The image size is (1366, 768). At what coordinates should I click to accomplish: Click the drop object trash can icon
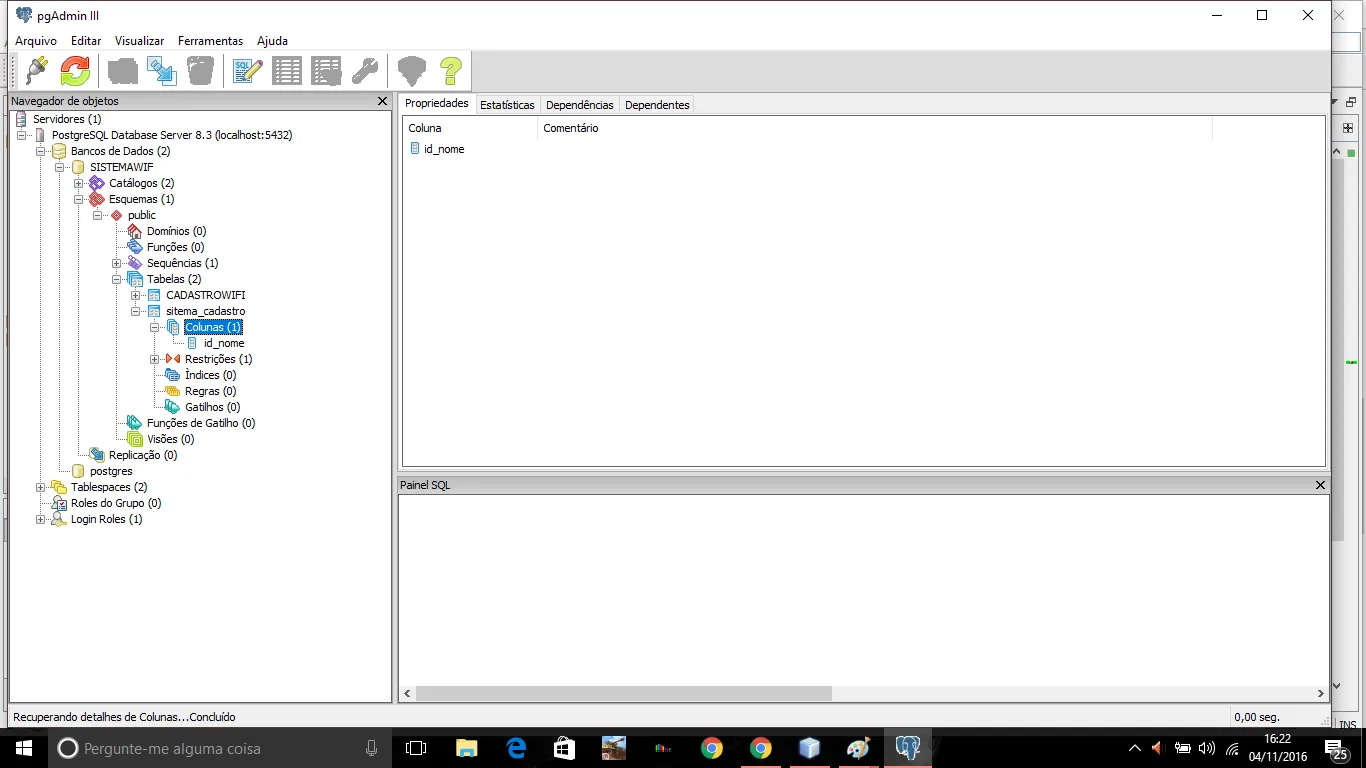pos(200,70)
